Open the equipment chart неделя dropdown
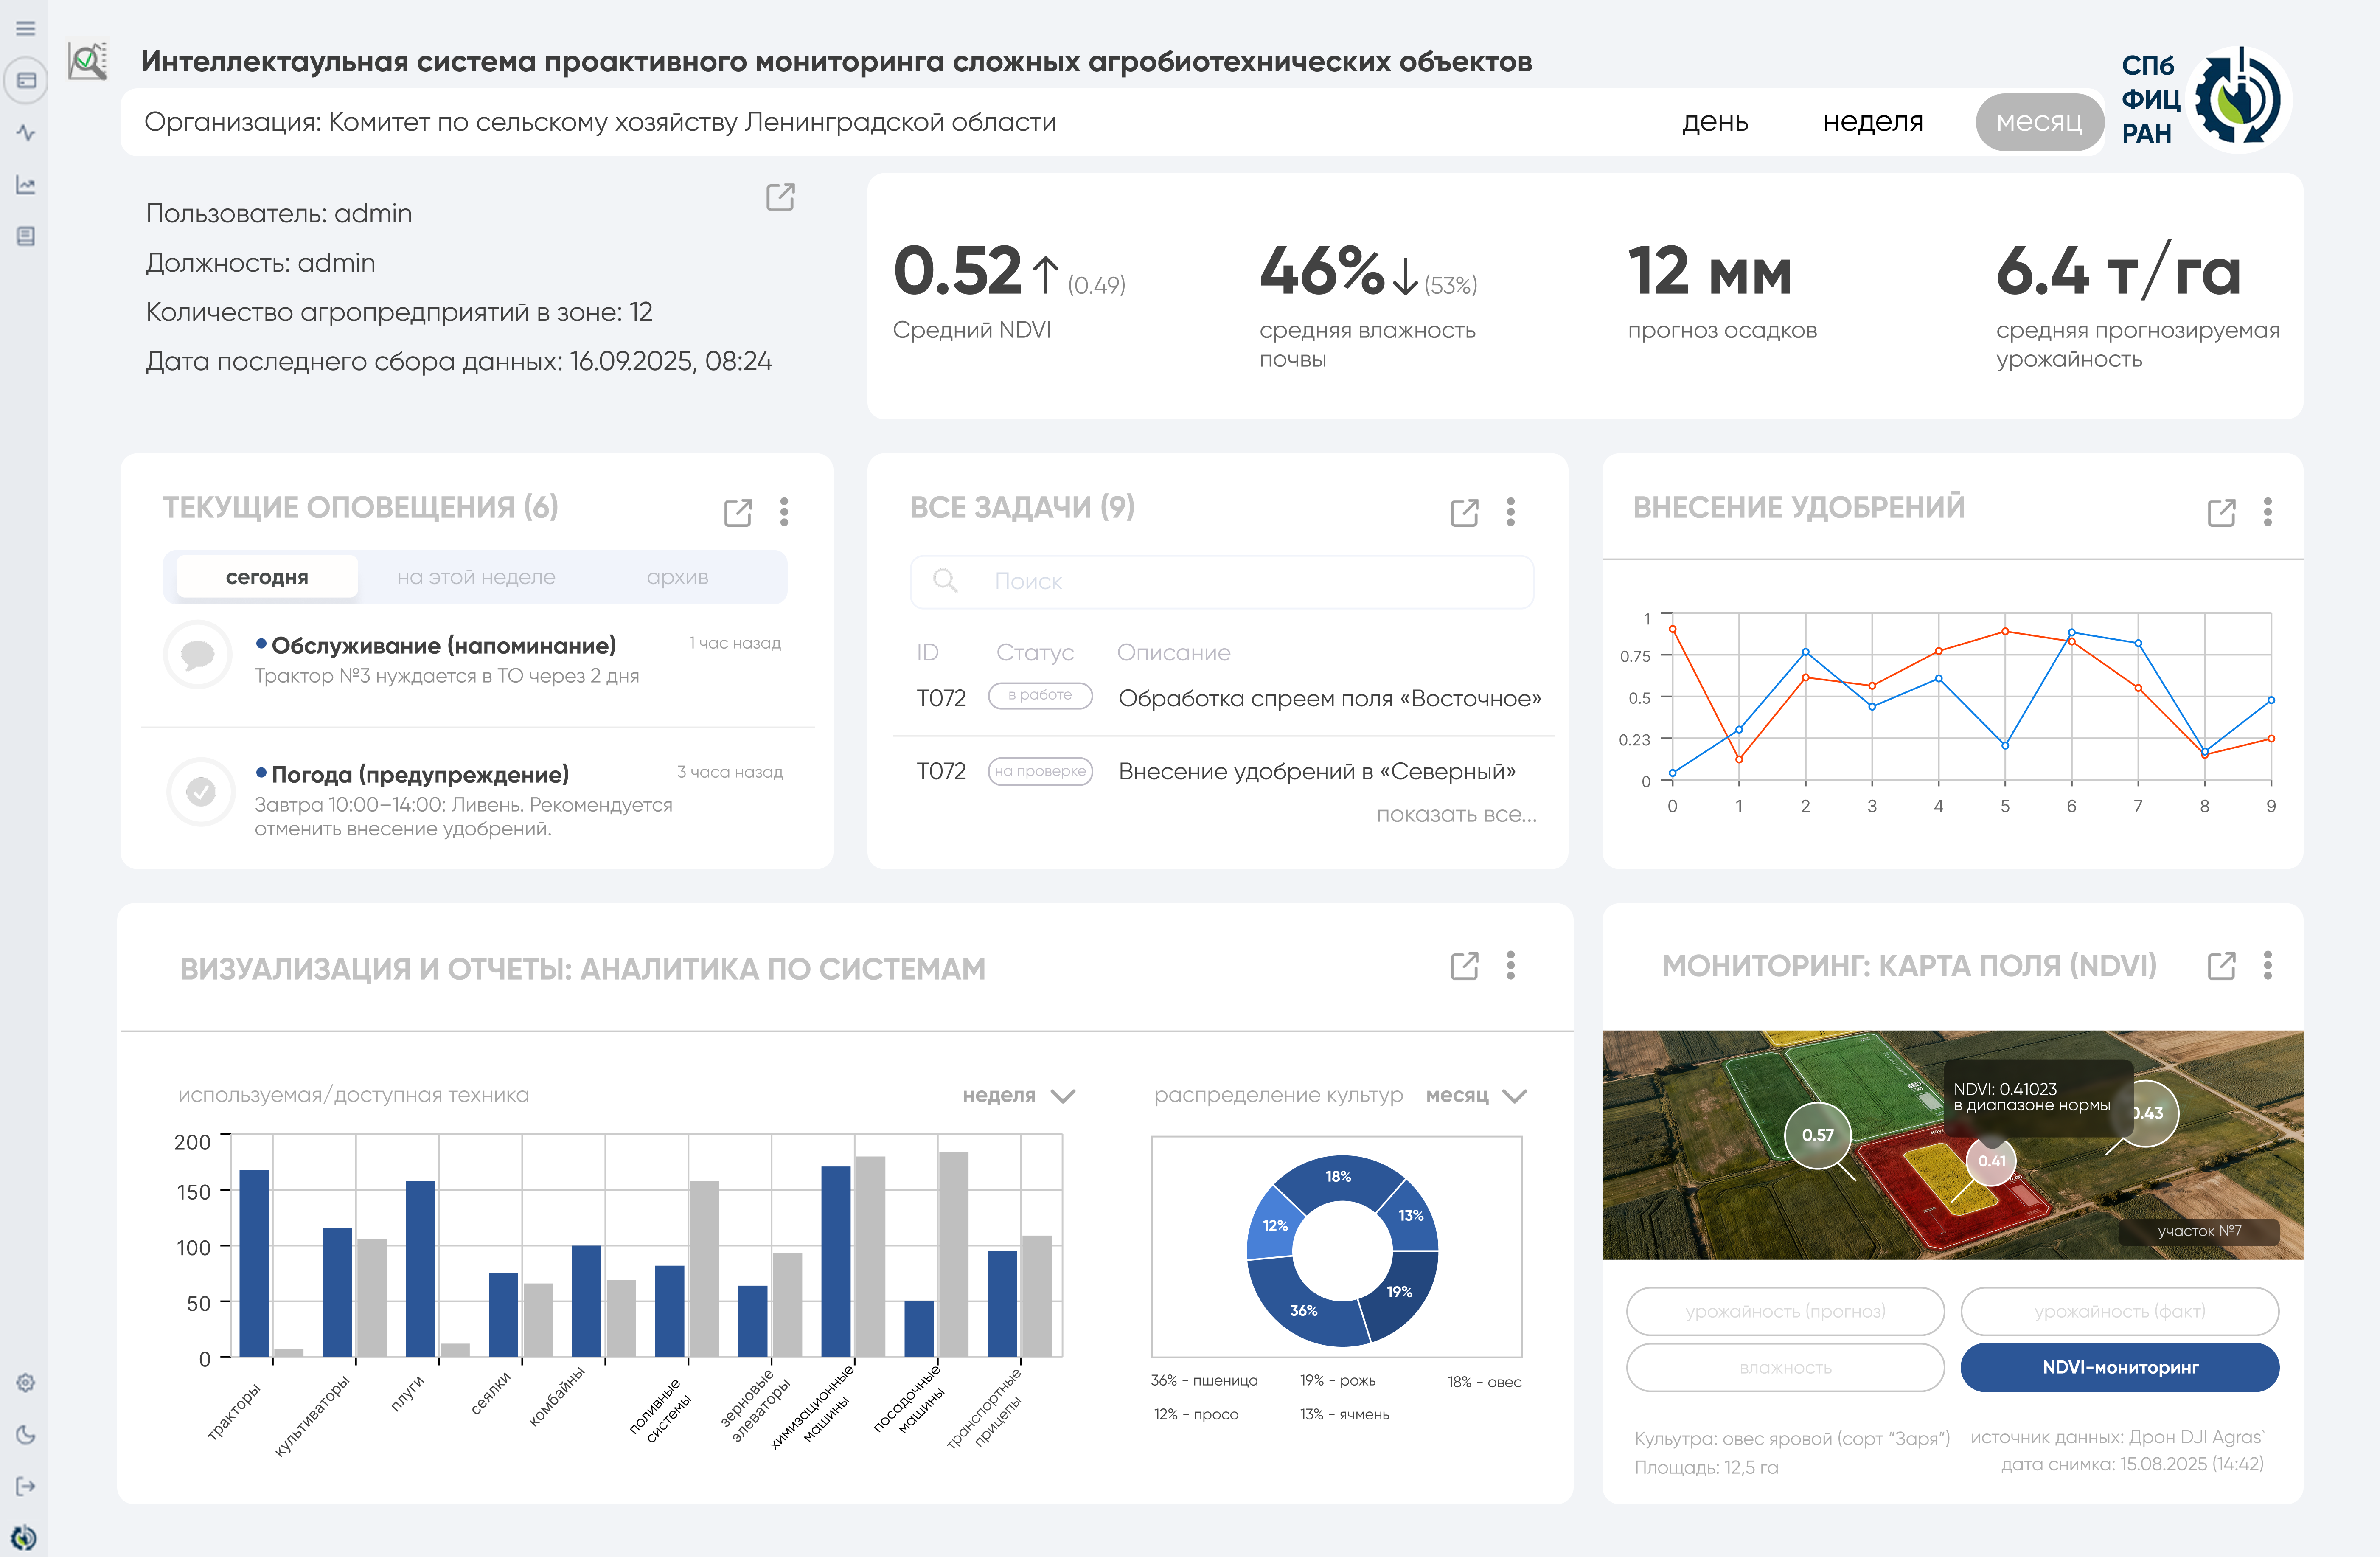The width and height of the screenshot is (2380, 1557). 1018,1095
